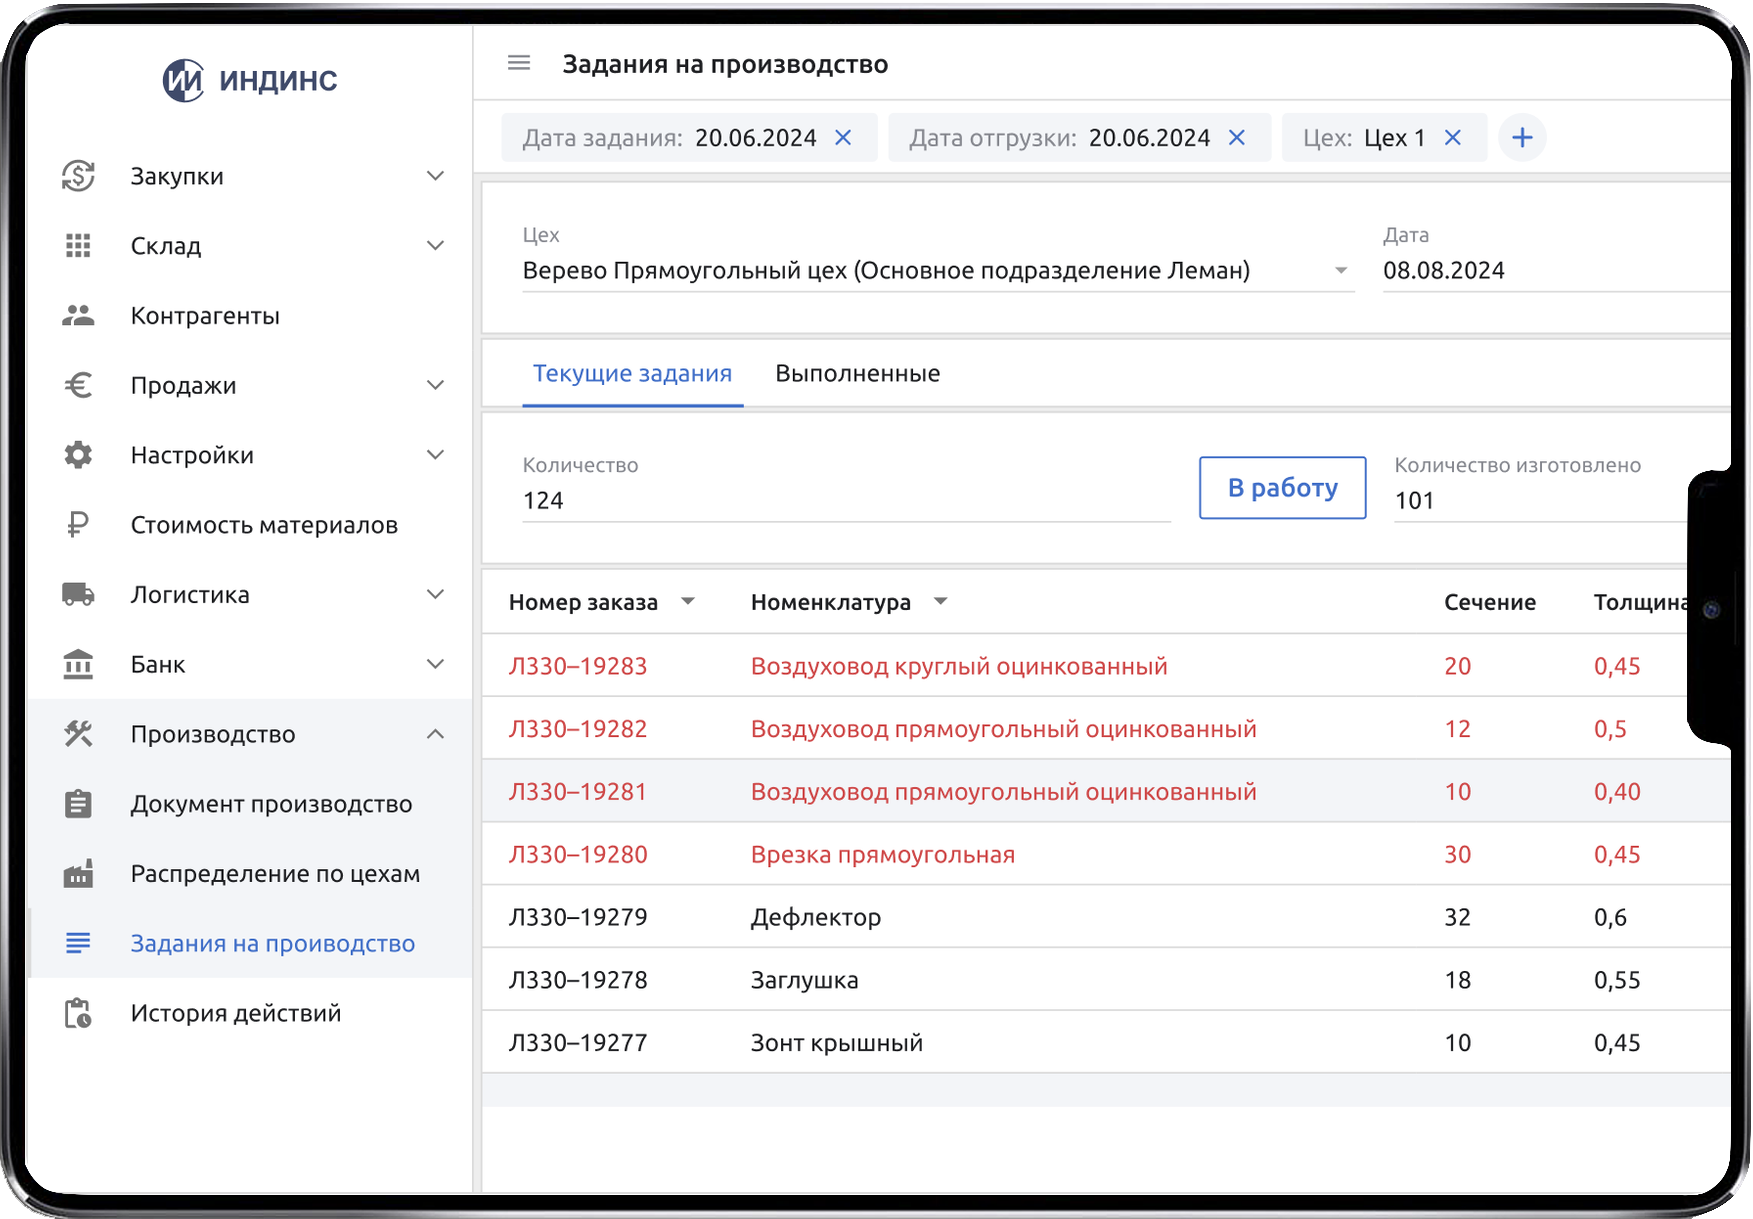Click the Контрагенты contacts icon
The width and height of the screenshot is (1753, 1219).
77,315
